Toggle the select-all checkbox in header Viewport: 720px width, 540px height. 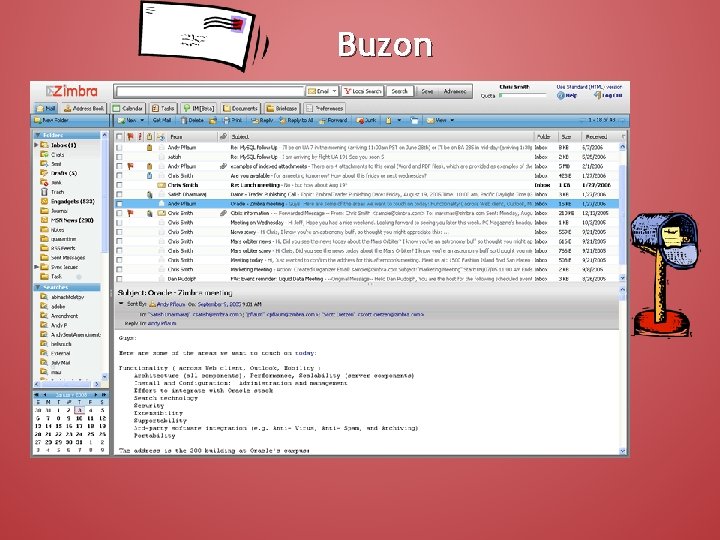pyautogui.click(x=119, y=137)
